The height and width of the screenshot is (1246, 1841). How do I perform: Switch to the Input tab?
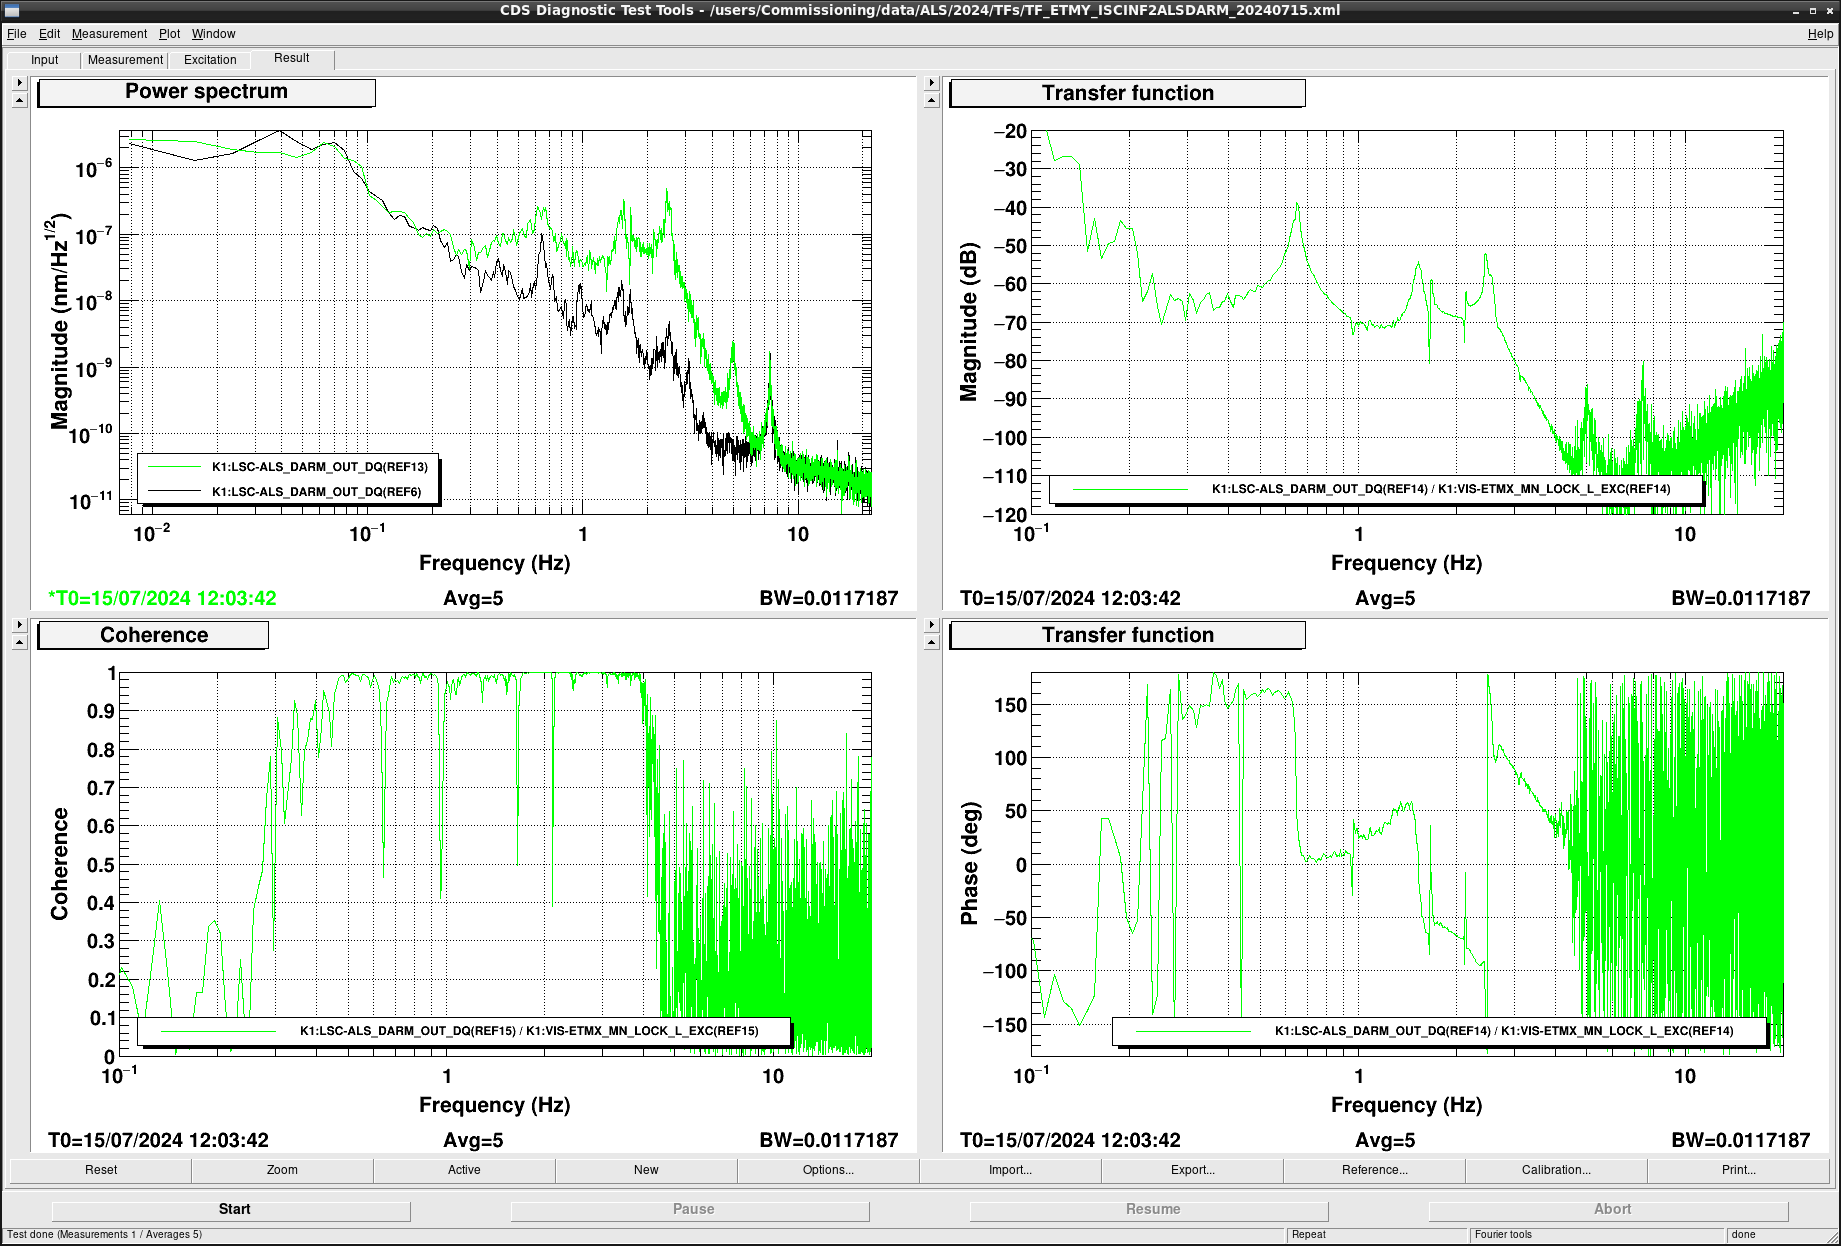(x=45, y=60)
